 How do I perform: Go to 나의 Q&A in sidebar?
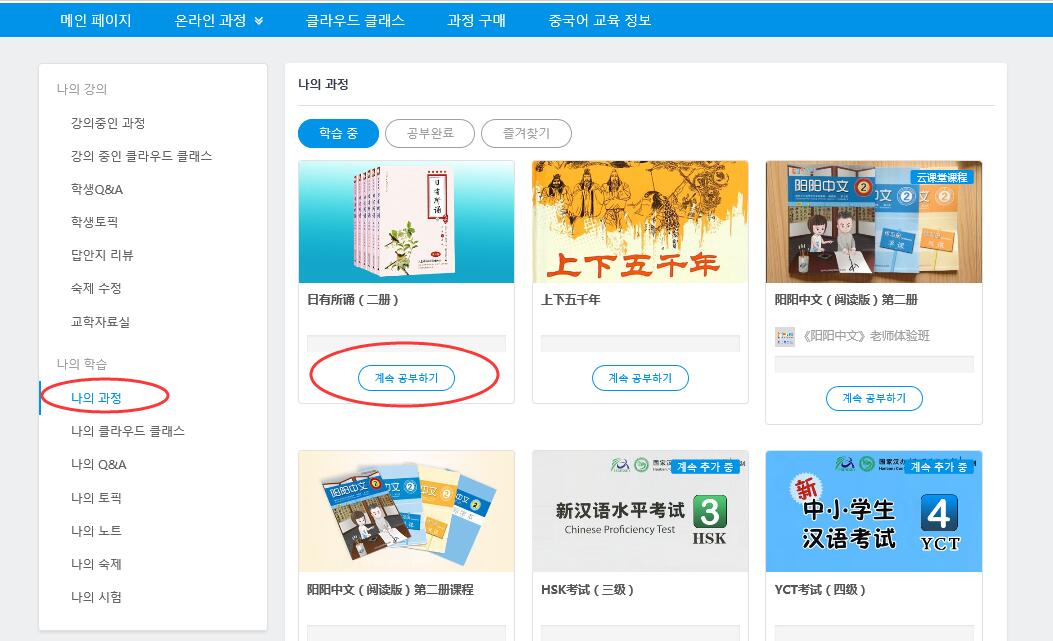99,464
